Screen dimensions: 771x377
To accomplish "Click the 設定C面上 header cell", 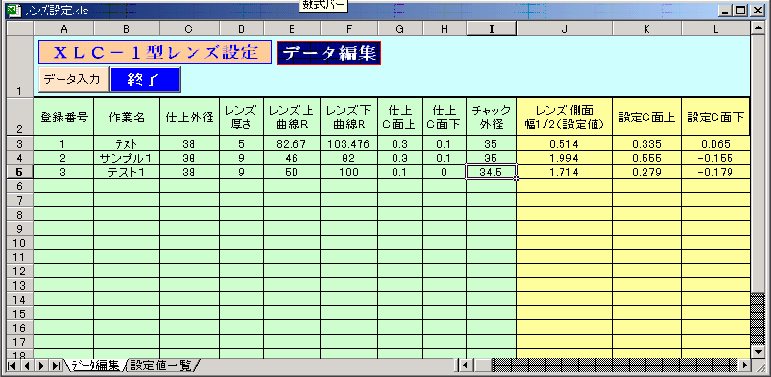I will (x=647, y=116).
